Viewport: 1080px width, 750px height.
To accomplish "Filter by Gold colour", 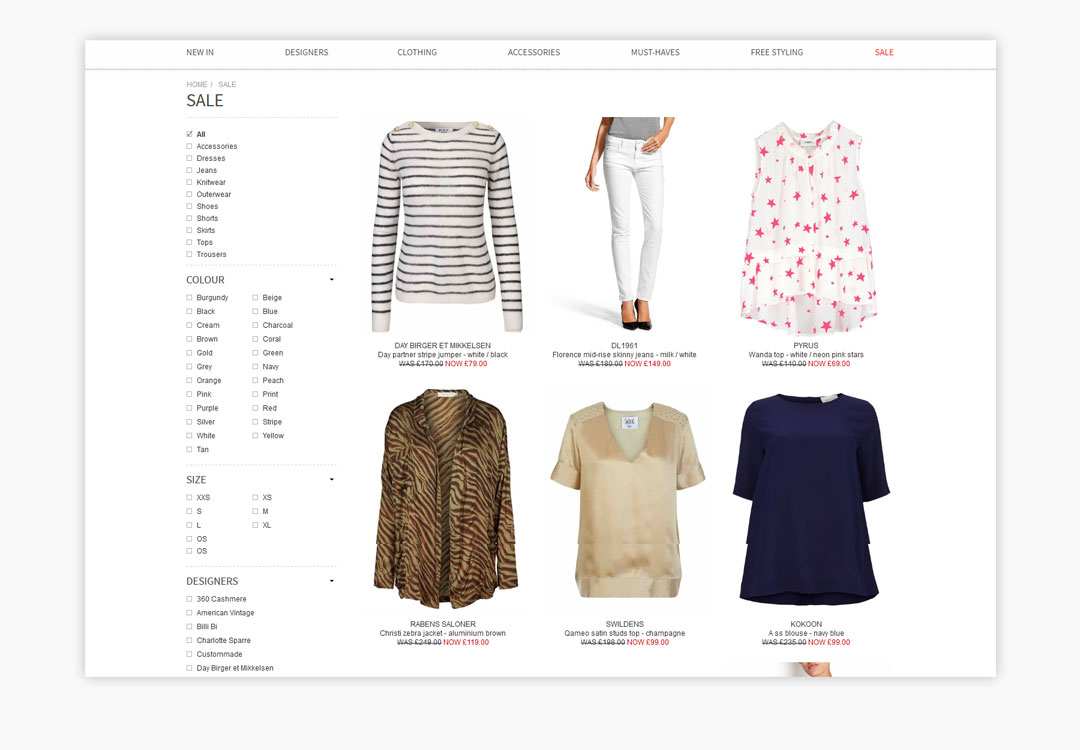I will [x=189, y=353].
